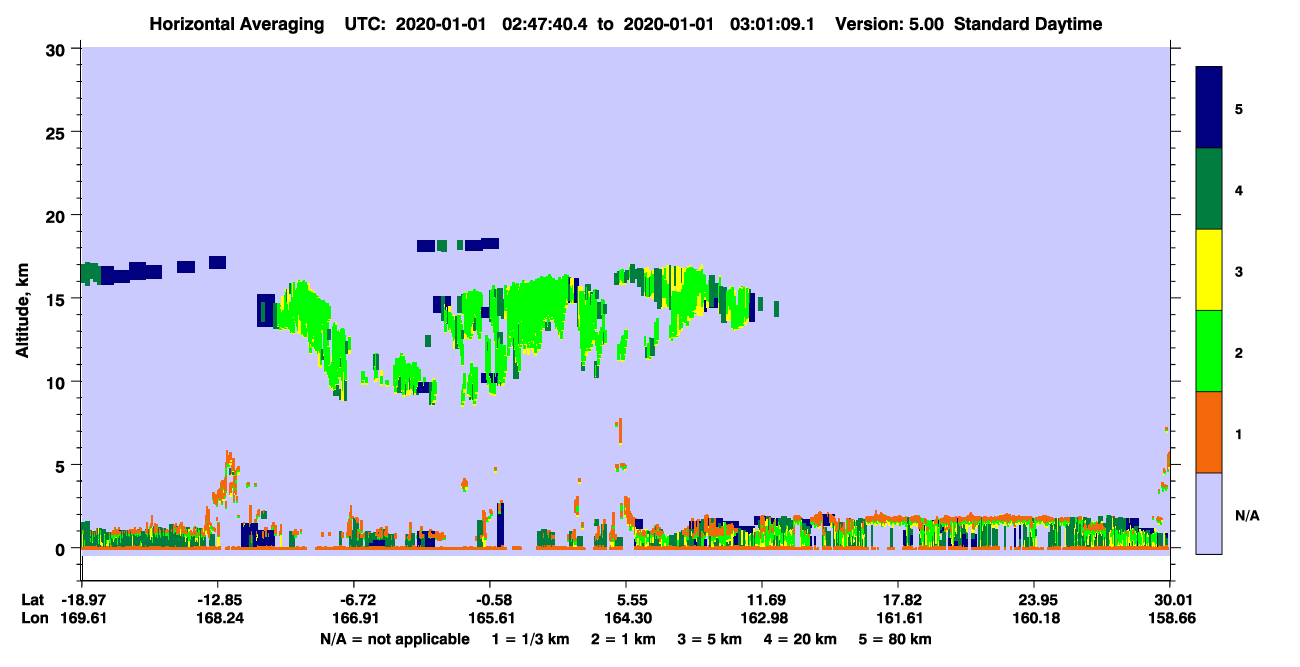Click 'Standard Daytime' in the title

[x=1028, y=24]
